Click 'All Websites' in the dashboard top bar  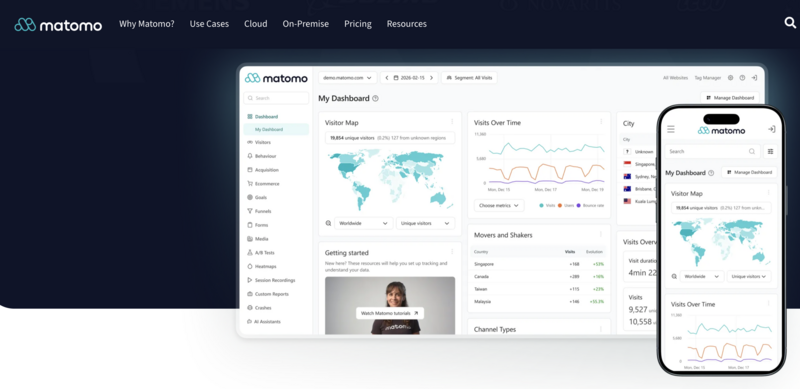(x=676, y=78)
